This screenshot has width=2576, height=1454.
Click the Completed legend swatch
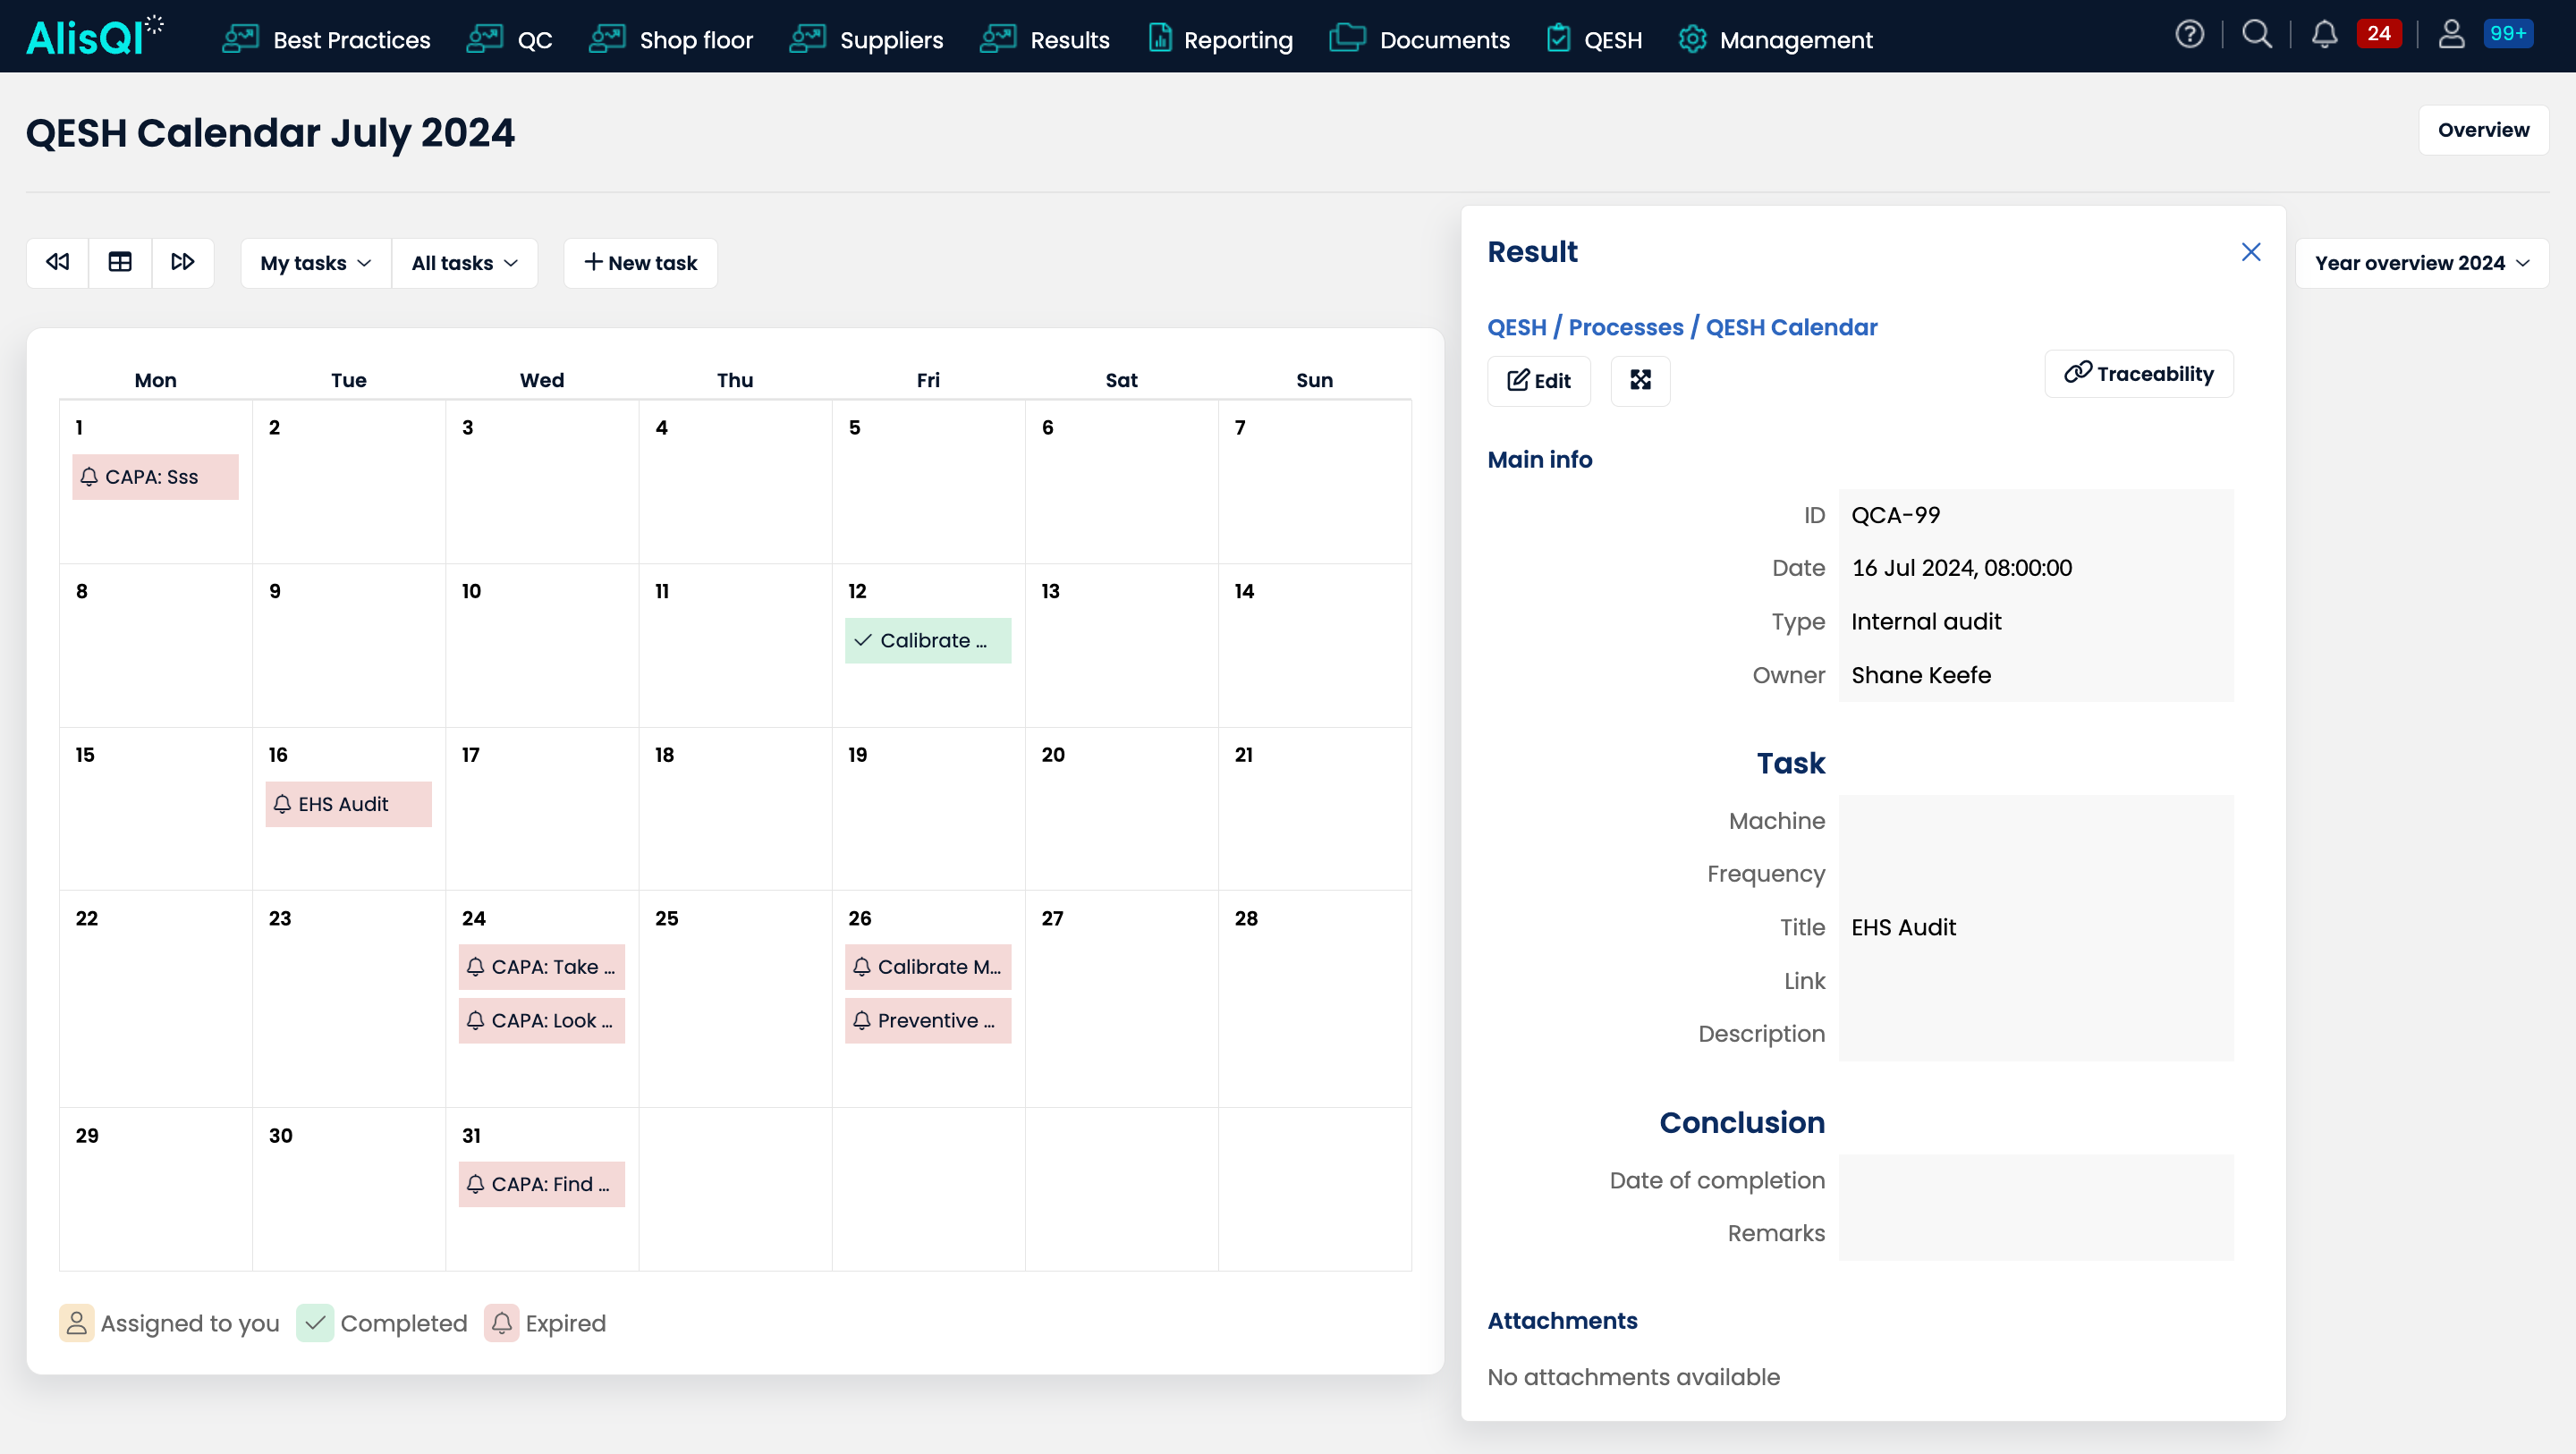pyautogui.click(x=314, y=1323)
